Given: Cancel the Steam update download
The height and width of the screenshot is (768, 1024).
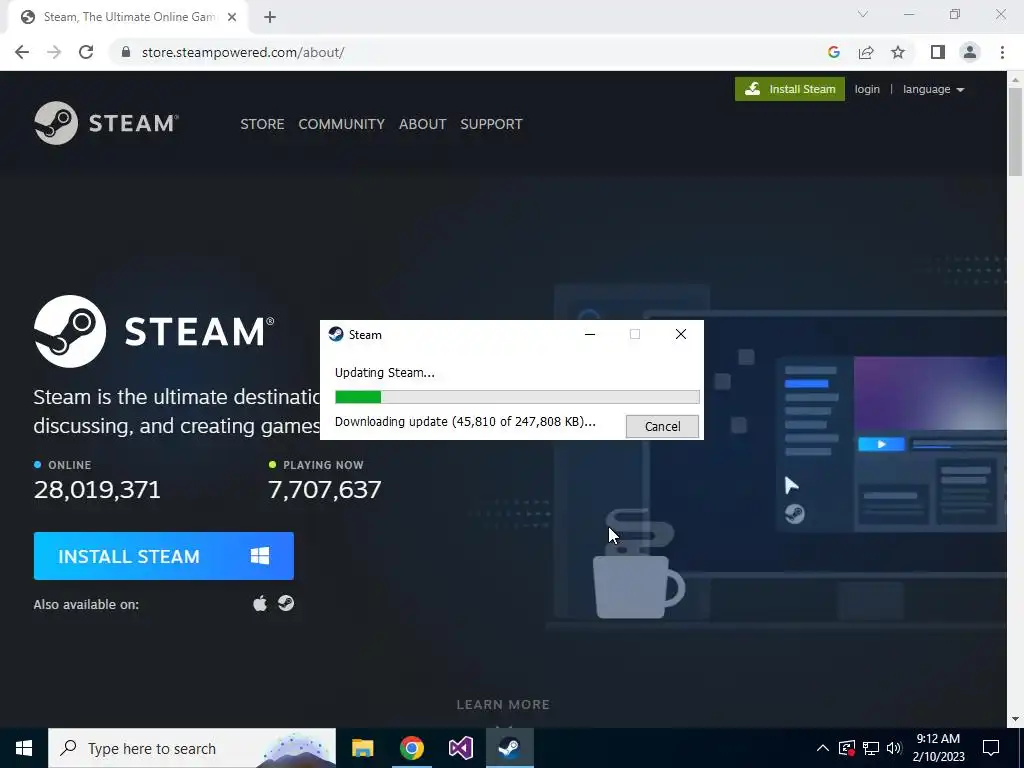Looking at the screenshot, I should [x=662, y=426].
